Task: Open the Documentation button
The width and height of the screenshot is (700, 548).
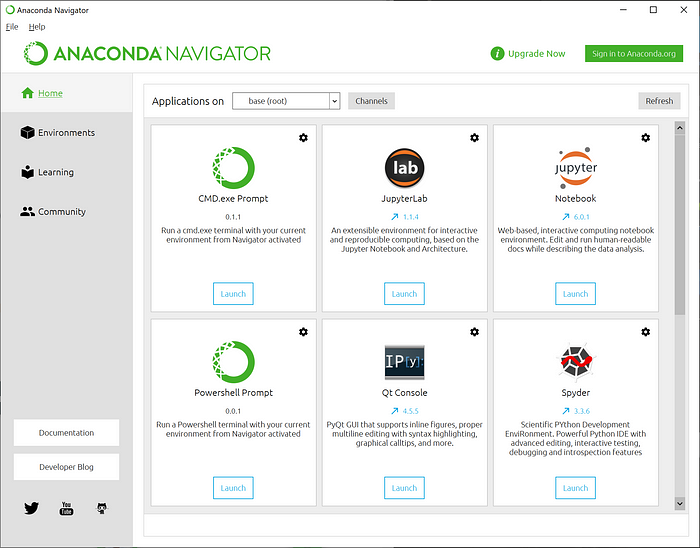Action: click(x=67, y=432)
